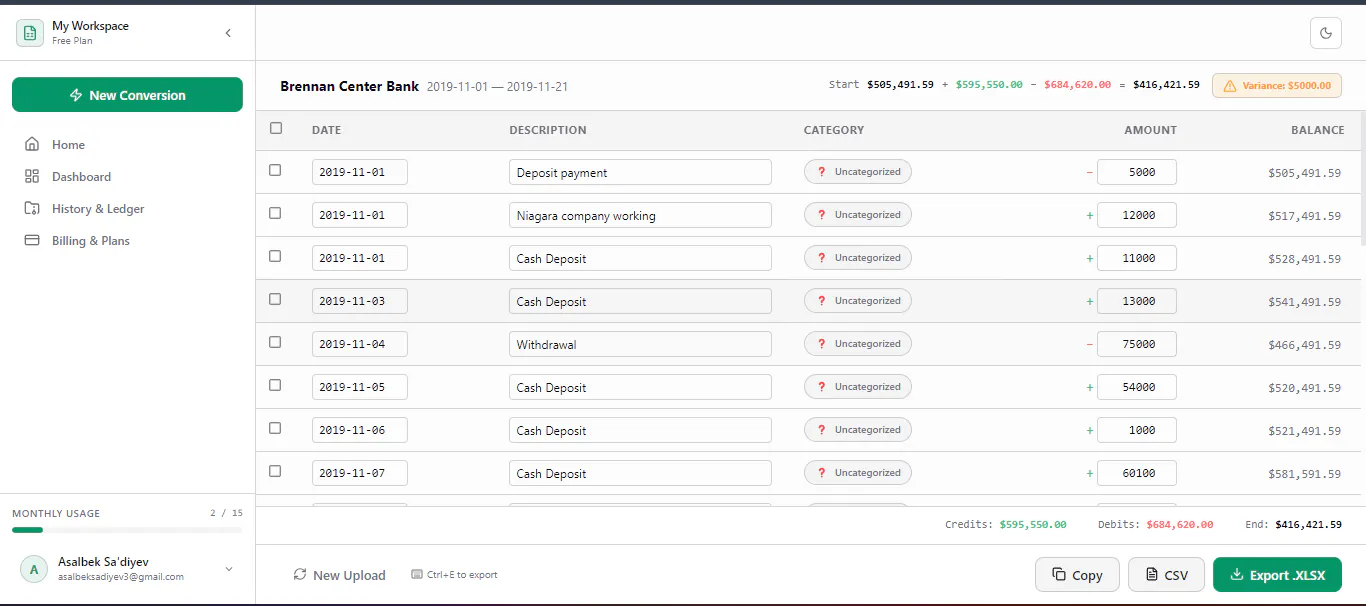Open Uncategorized dropdown for 2019-11-05 row
This screenshot has height=606, width=1366.
click(858, 387)
